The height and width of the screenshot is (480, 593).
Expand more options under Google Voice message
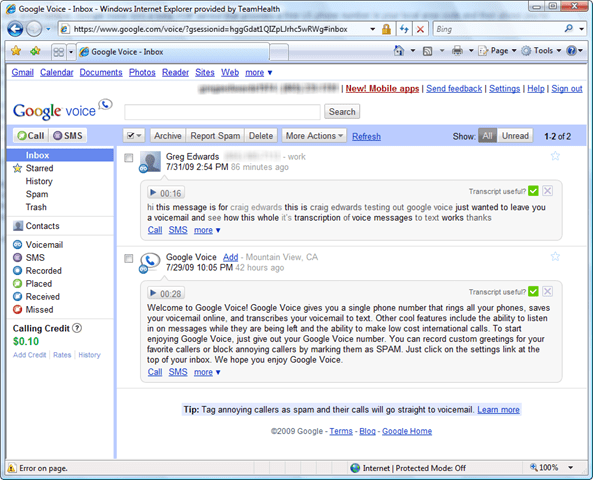(x=207, y=372)
